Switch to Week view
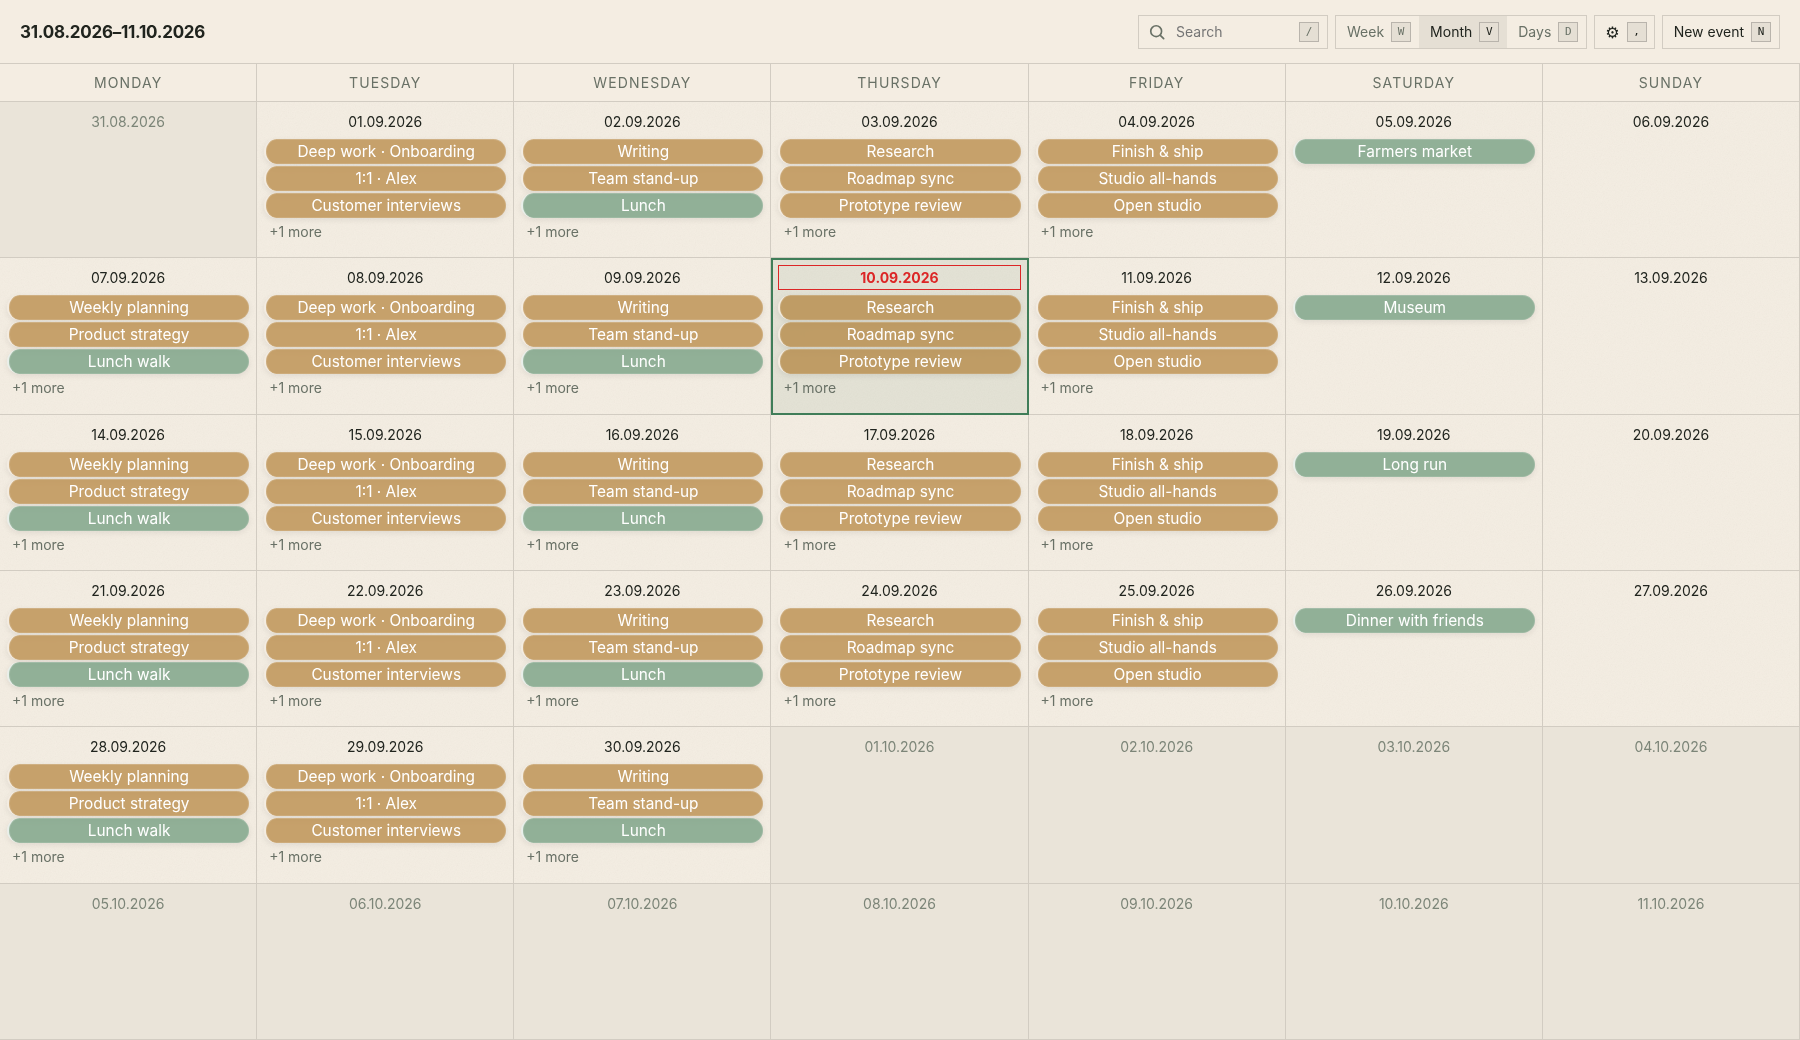This screenshot has width=1800, height=1040. coord(1377,32)
